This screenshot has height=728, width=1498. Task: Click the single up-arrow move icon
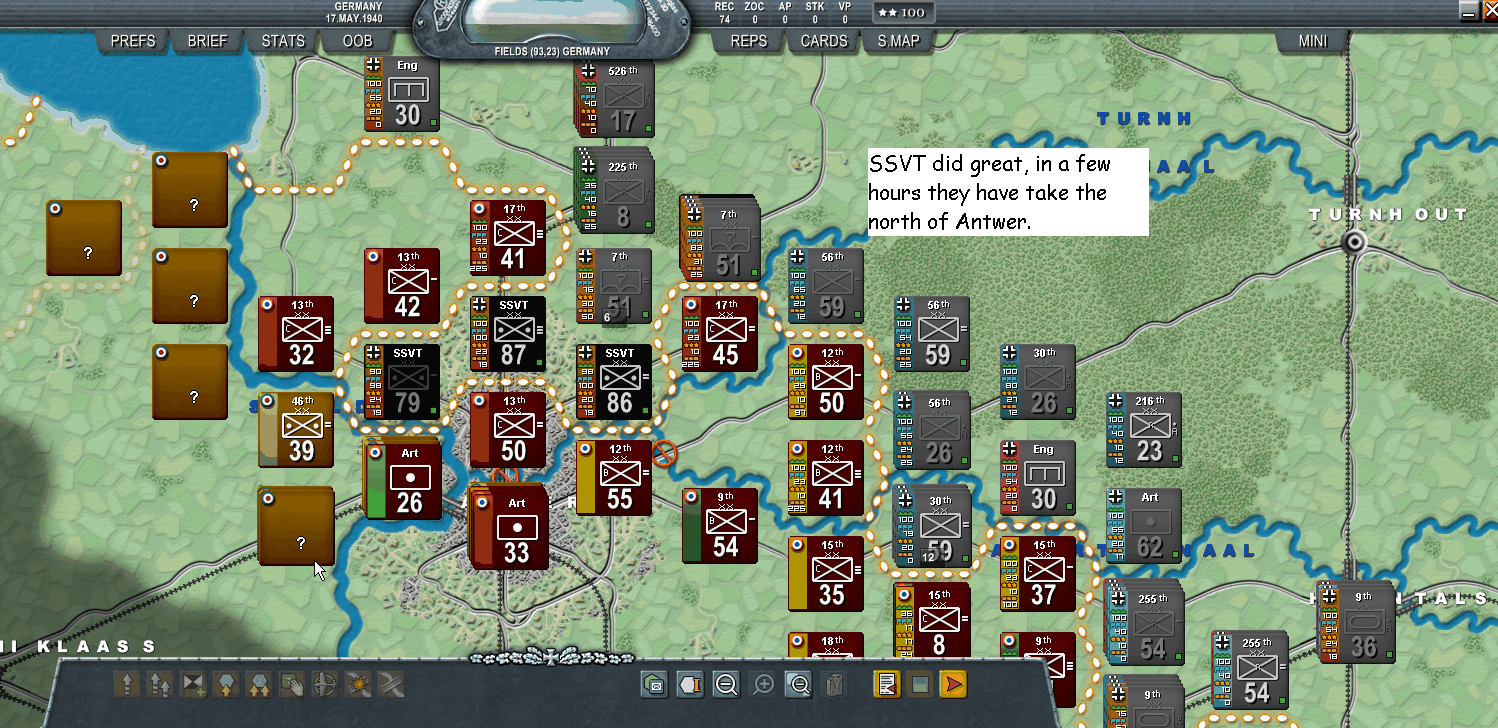point(127,685)
